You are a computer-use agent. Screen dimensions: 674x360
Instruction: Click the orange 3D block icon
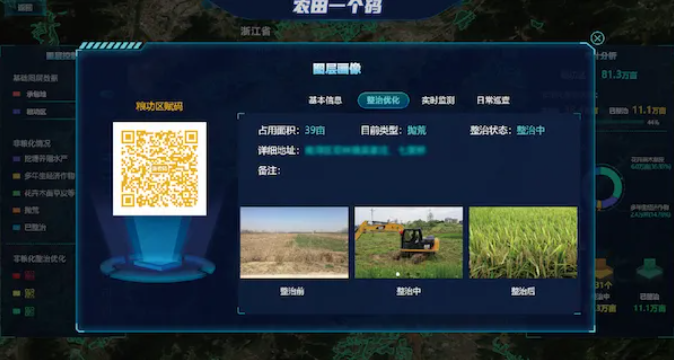click(x=603, y=269)
